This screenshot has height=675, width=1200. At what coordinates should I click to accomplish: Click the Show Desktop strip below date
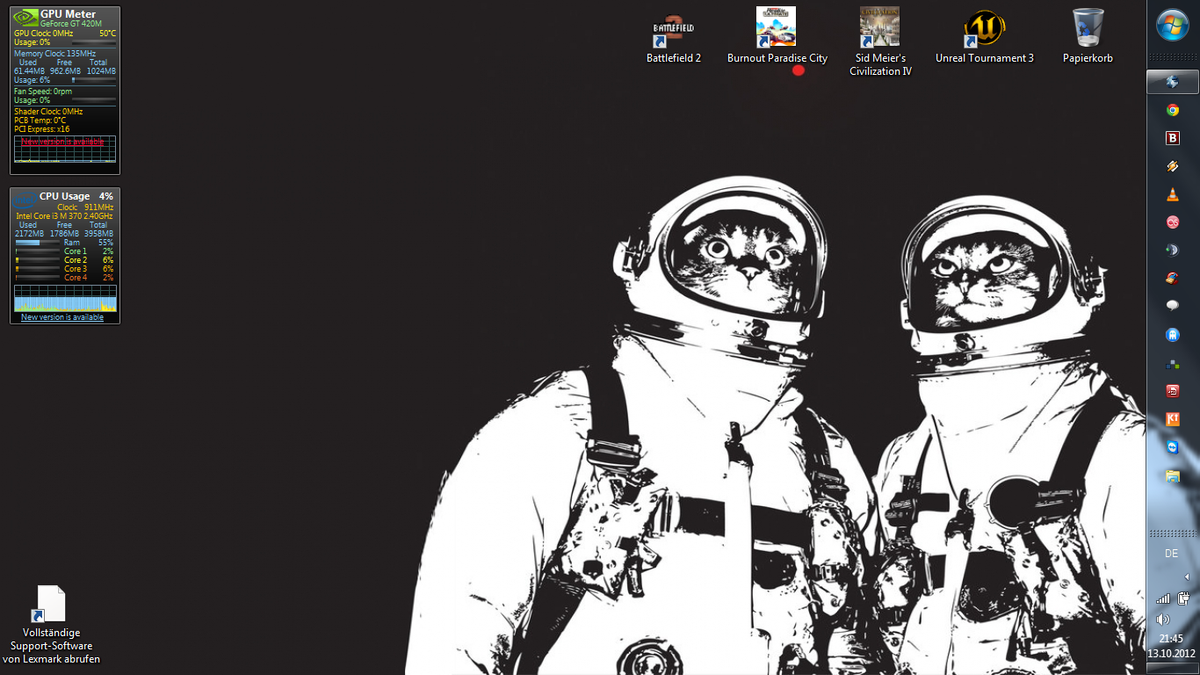click(1172, 668)
